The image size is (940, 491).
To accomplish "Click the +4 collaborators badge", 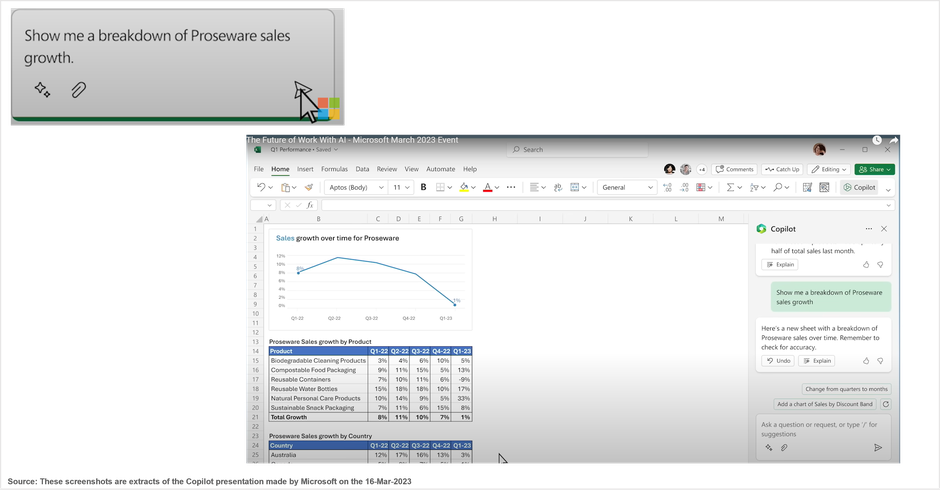I will coord(702,169).
